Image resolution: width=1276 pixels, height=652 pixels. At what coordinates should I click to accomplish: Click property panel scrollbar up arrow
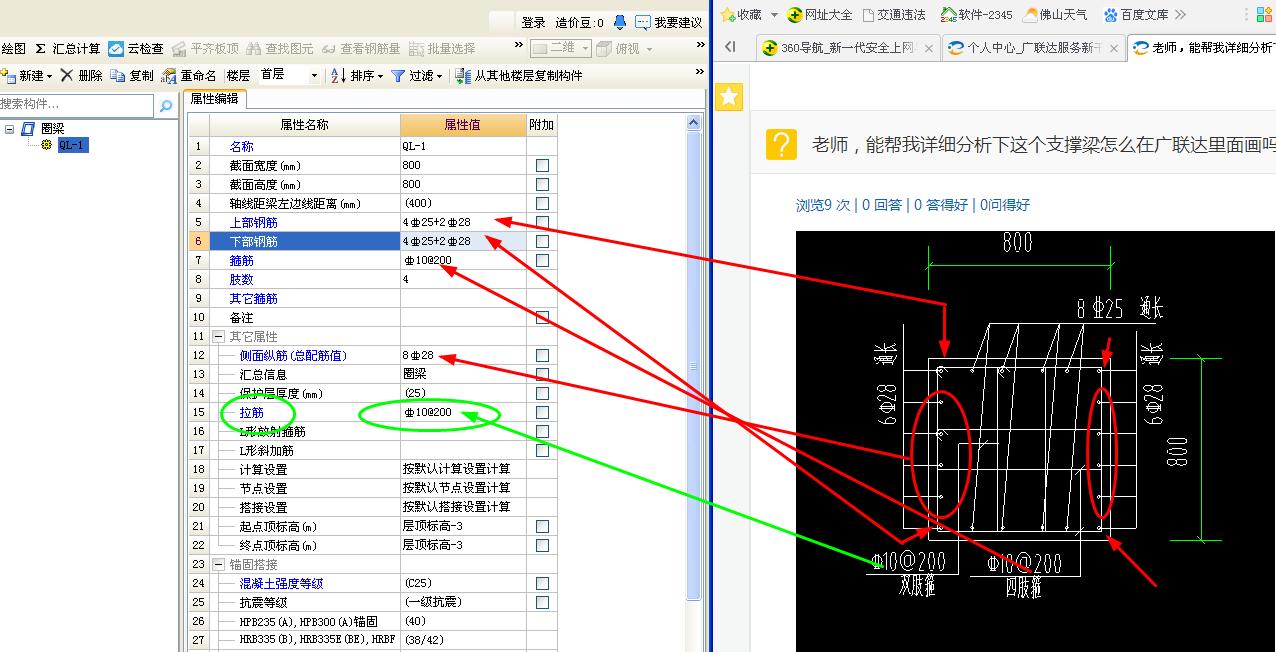click(695, 122)
